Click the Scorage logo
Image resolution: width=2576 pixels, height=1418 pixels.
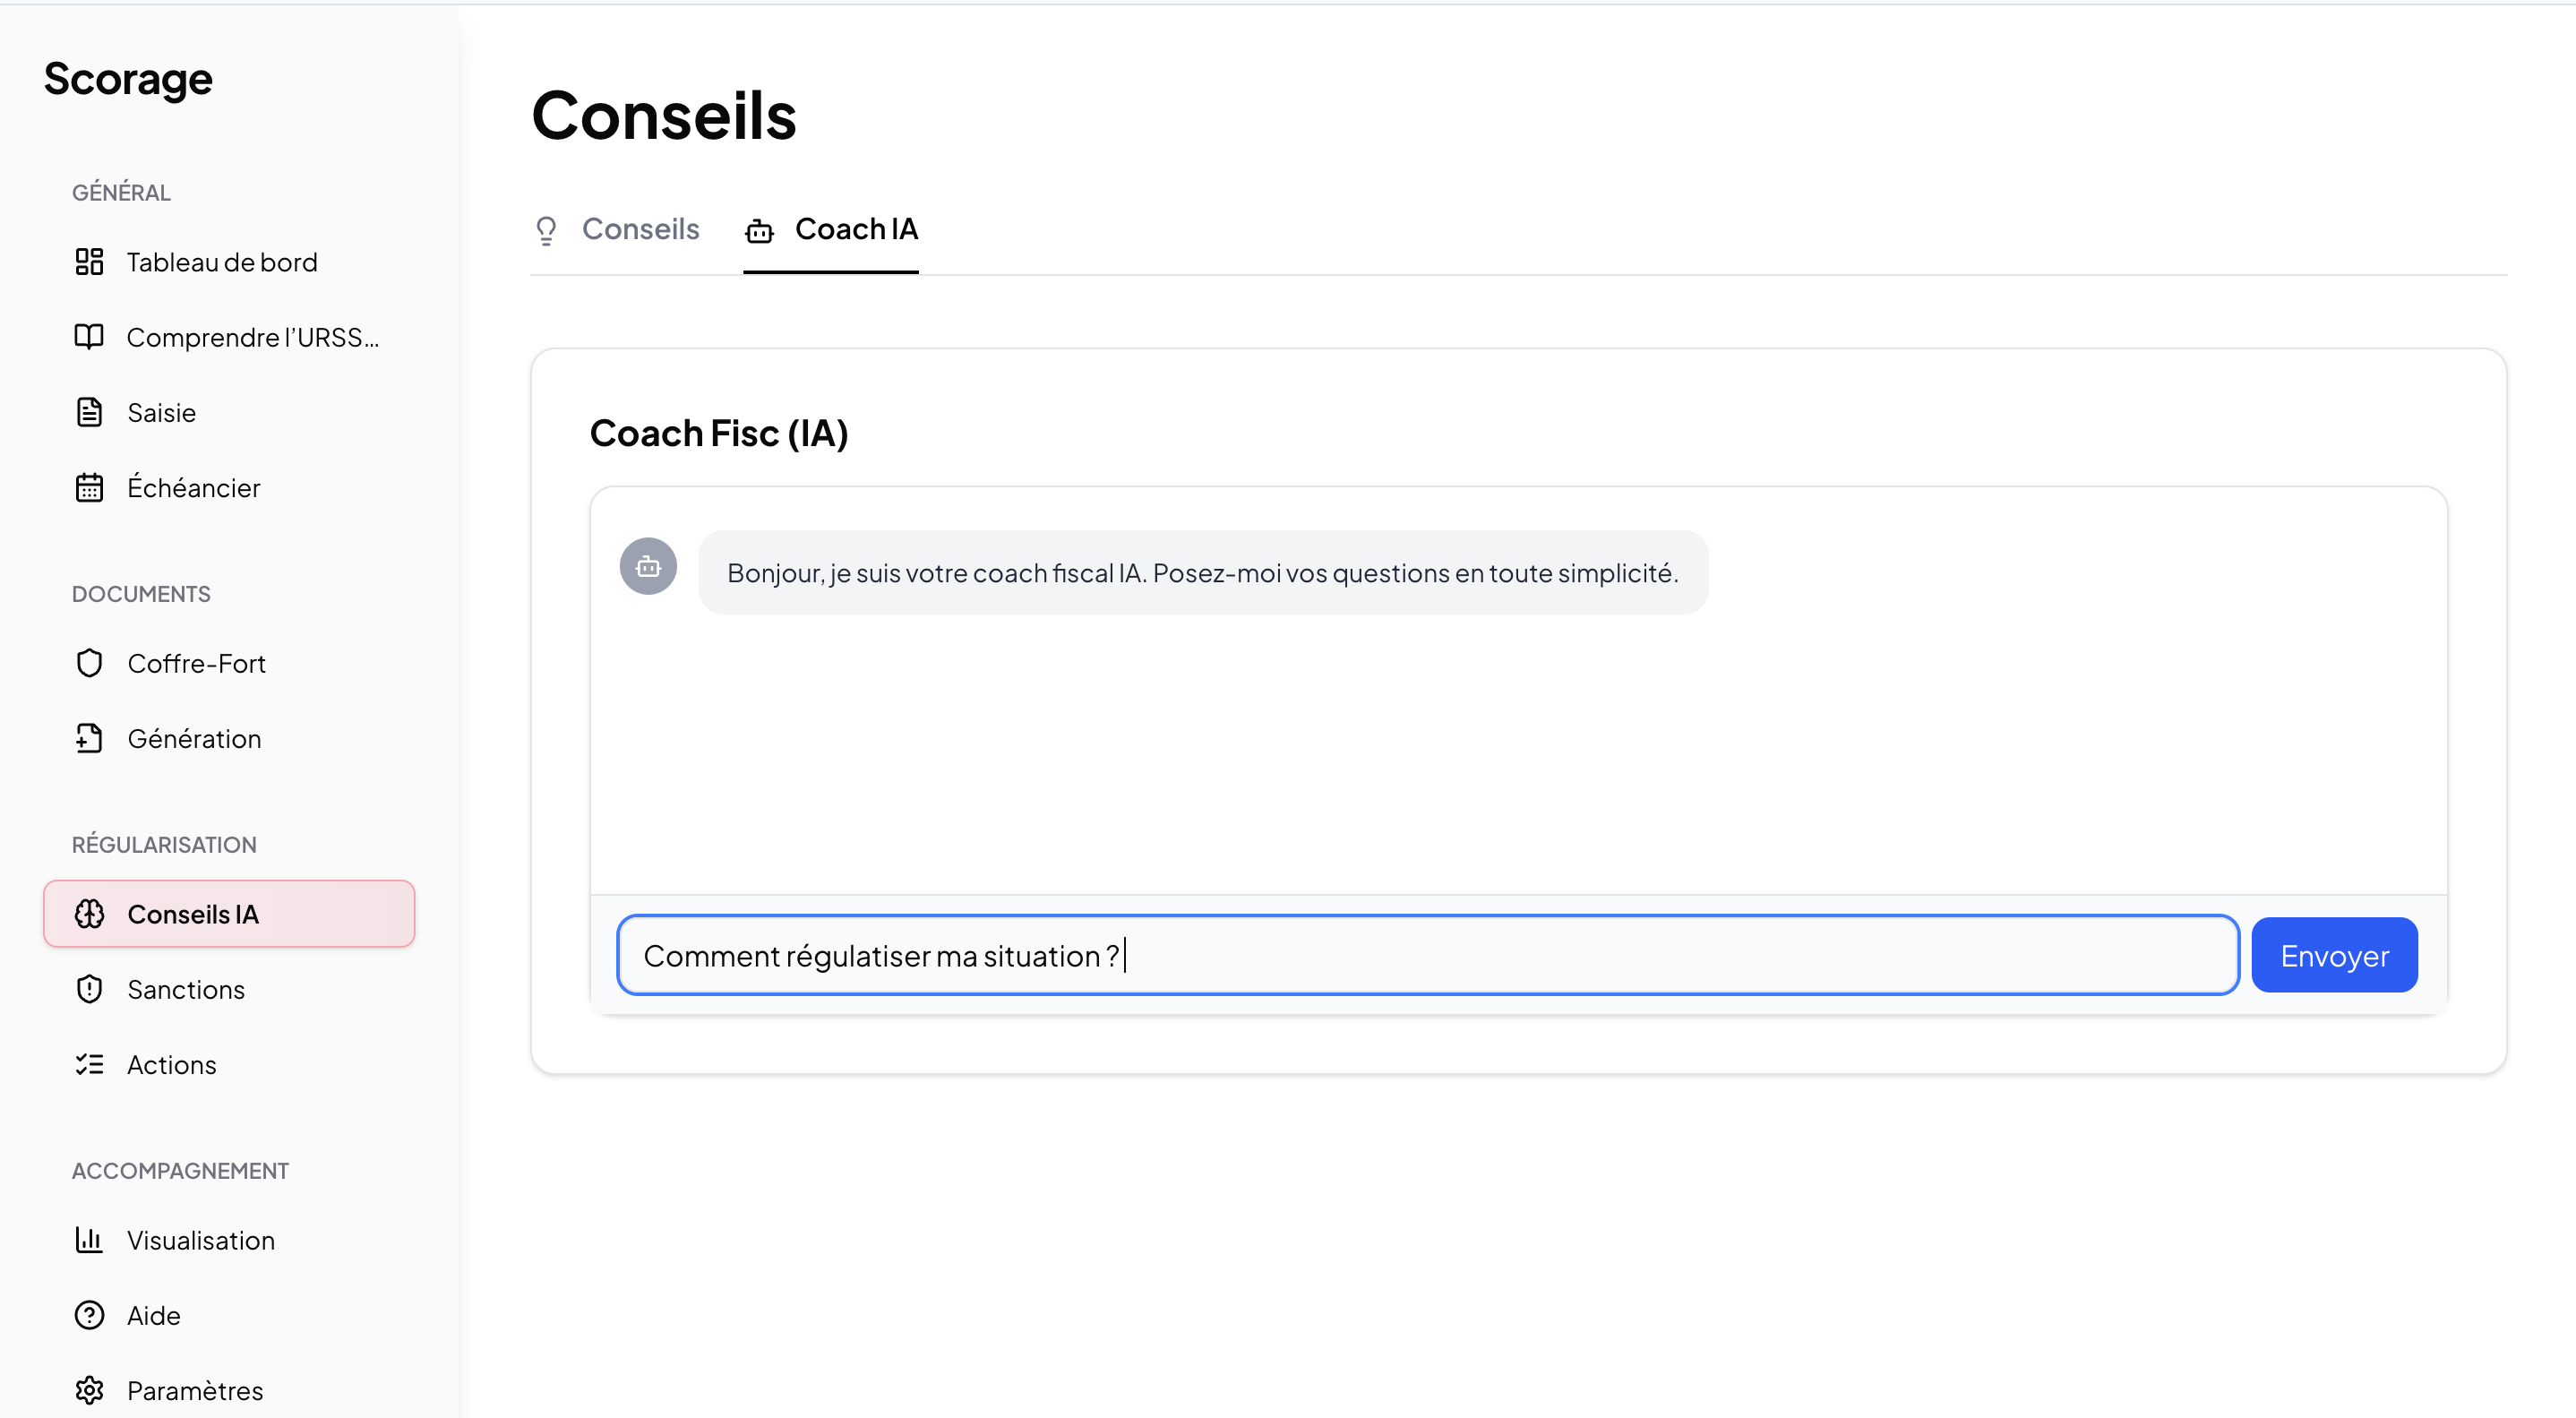pyautogui.click(x=128, y=78)
